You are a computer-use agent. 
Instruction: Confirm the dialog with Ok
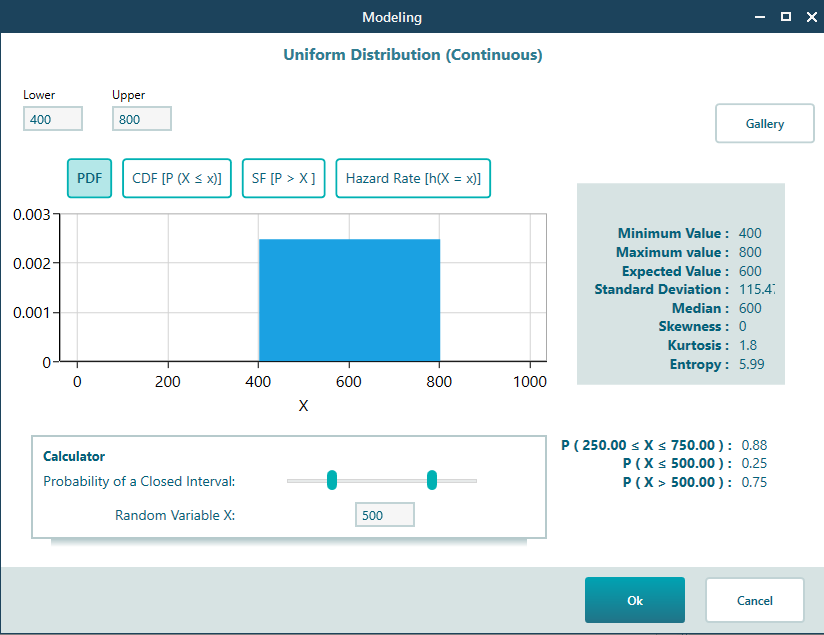pyautogui.click(x=634, y=600)
